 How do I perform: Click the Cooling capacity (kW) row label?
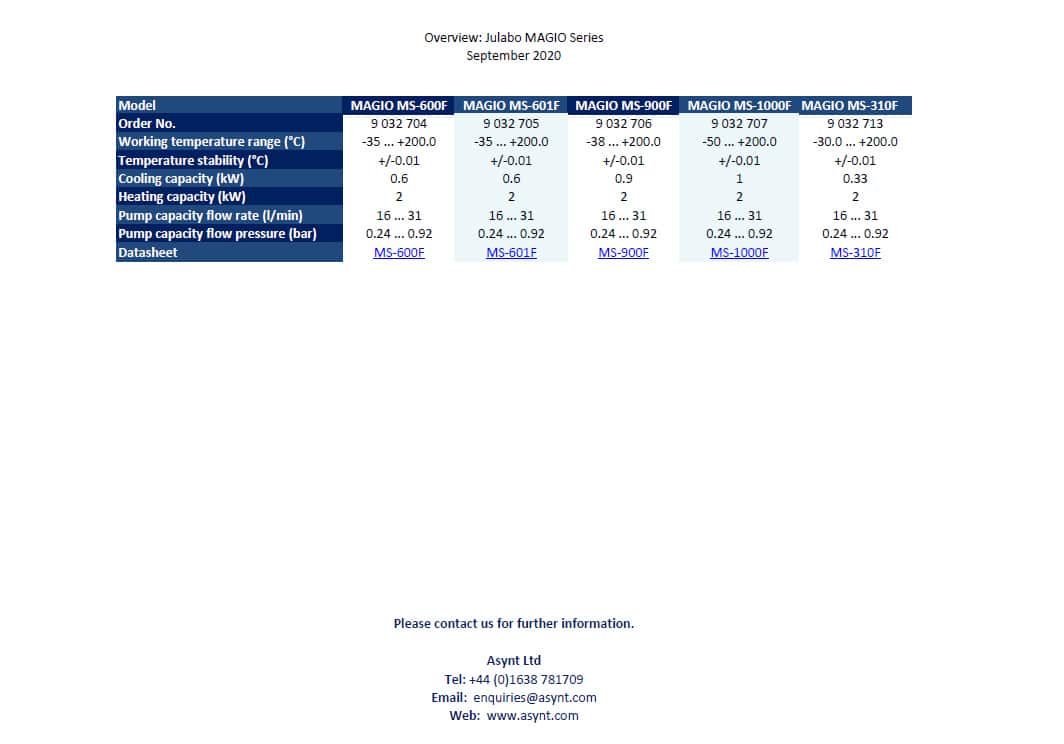pyautogui.click(x=229, y=179)
